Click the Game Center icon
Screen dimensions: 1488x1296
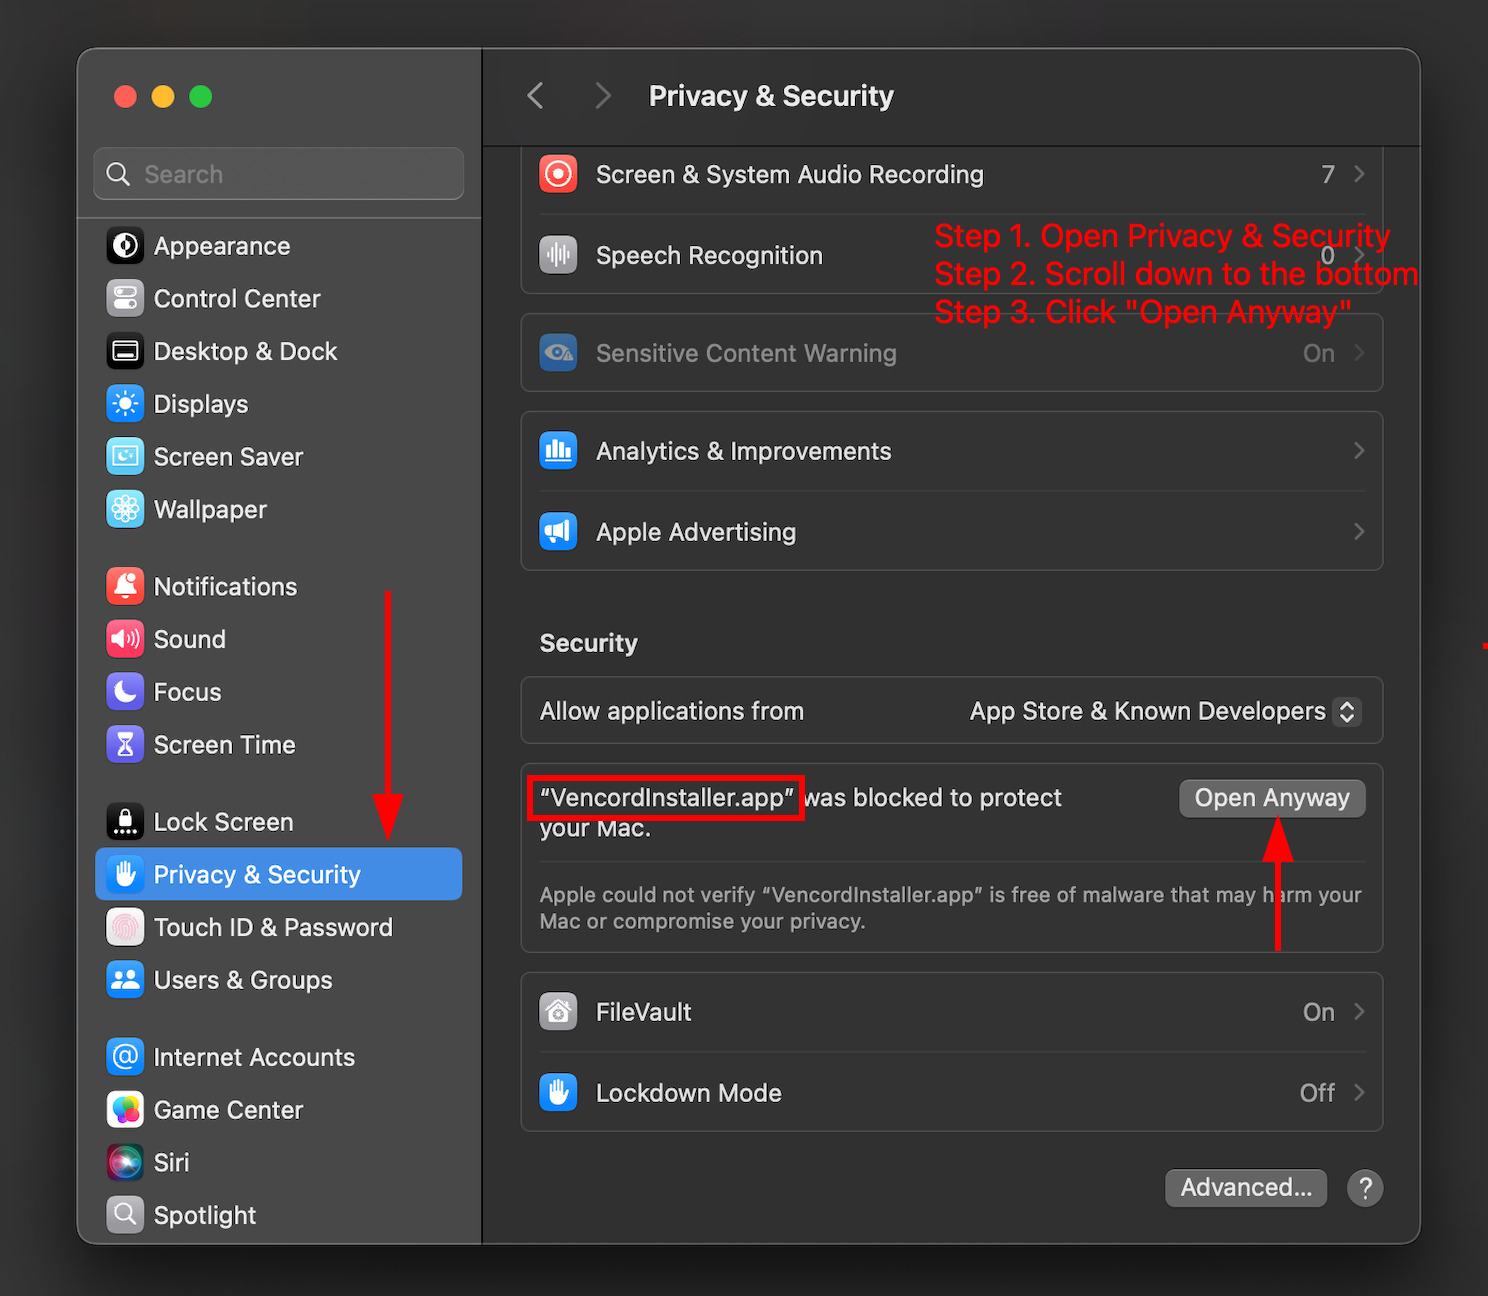click(125, 1110)
